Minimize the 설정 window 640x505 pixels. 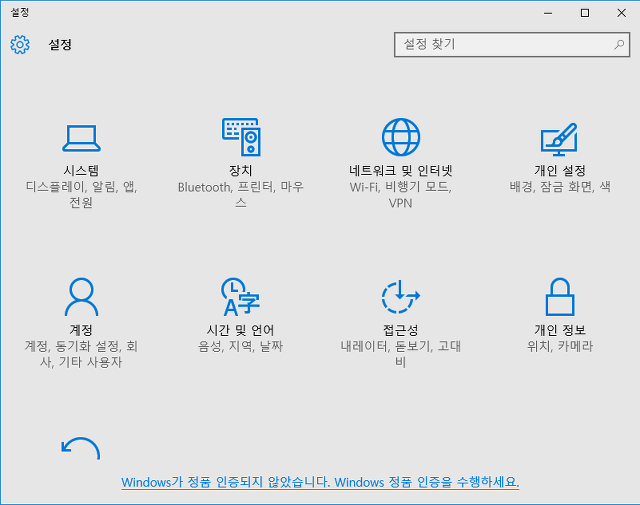[548, 13]
